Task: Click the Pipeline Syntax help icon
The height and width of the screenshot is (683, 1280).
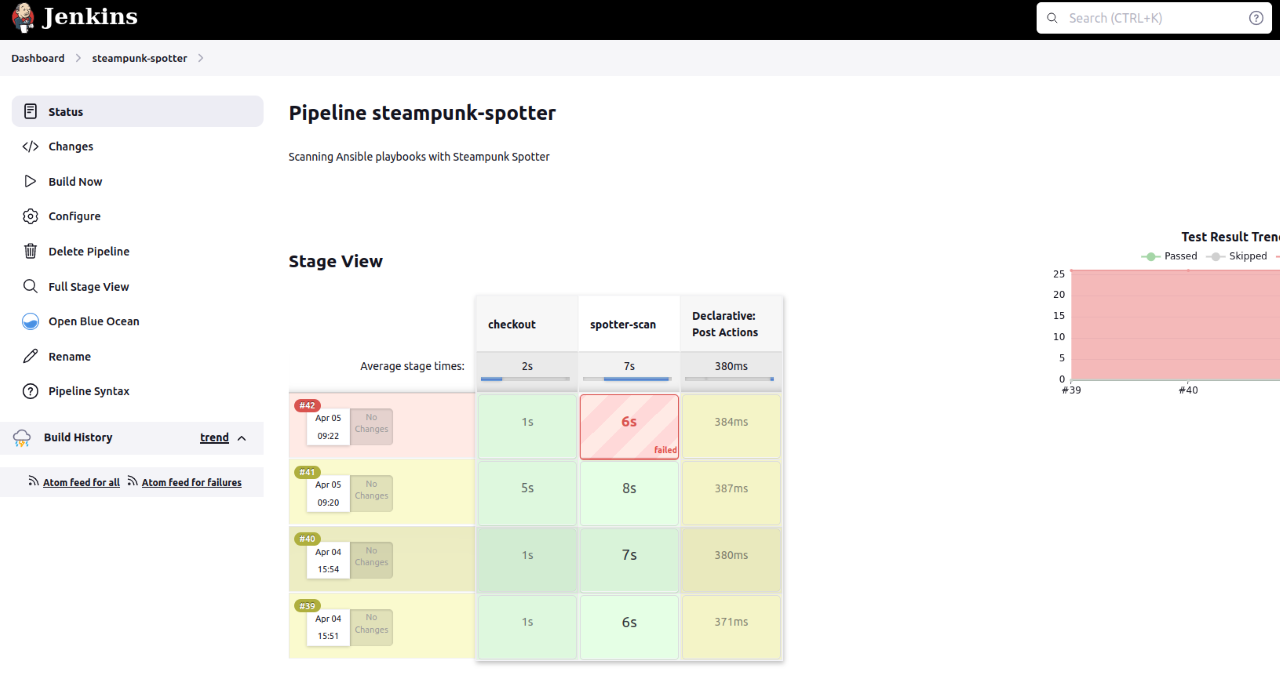Action: pos(30,392)
